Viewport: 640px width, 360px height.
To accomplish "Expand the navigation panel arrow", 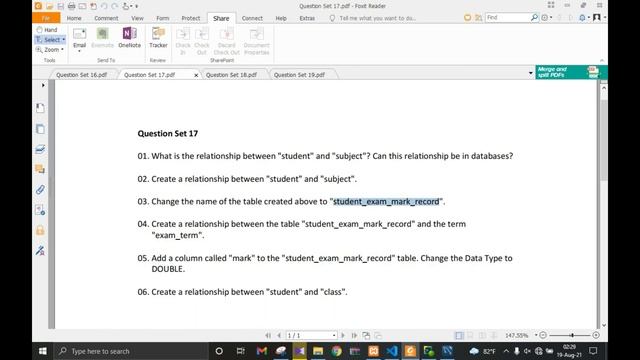I will (43, 85).
